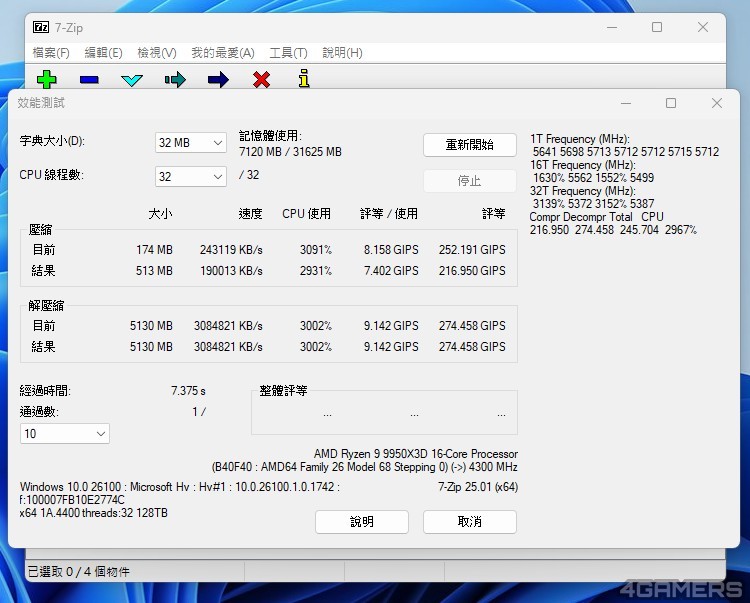Click the 說明 help button
This screenshot has width=750, height=603.
tap(361, 522)
